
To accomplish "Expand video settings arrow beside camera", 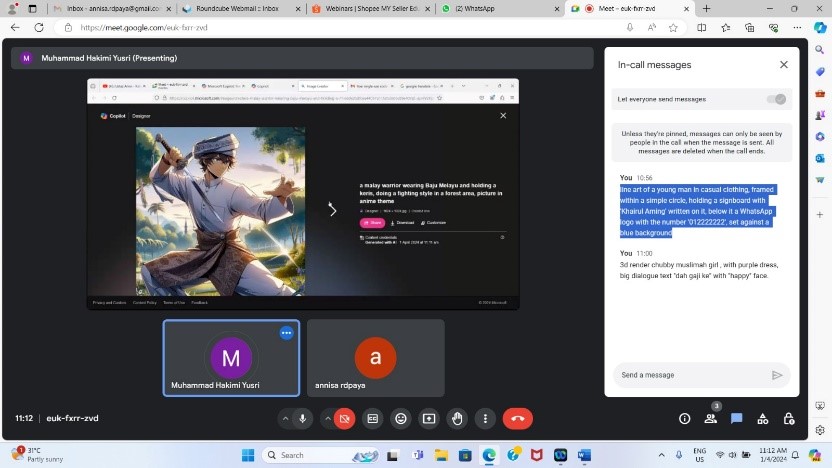I will tap(328, 419).
